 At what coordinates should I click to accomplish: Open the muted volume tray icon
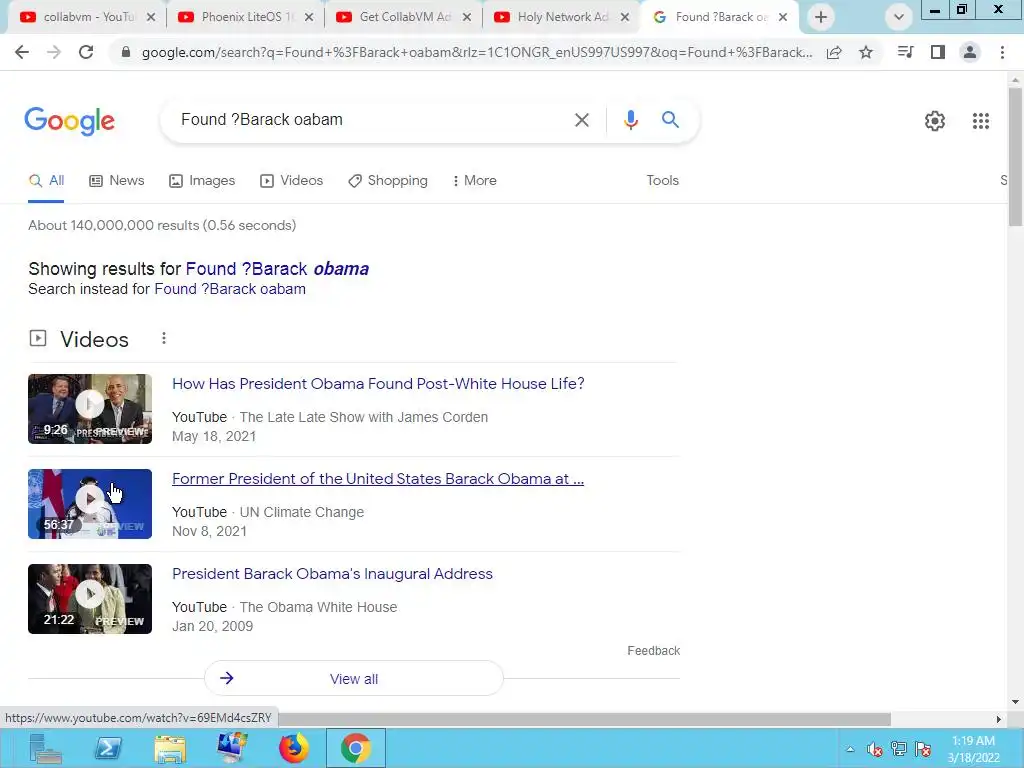(x=874, y=750)
